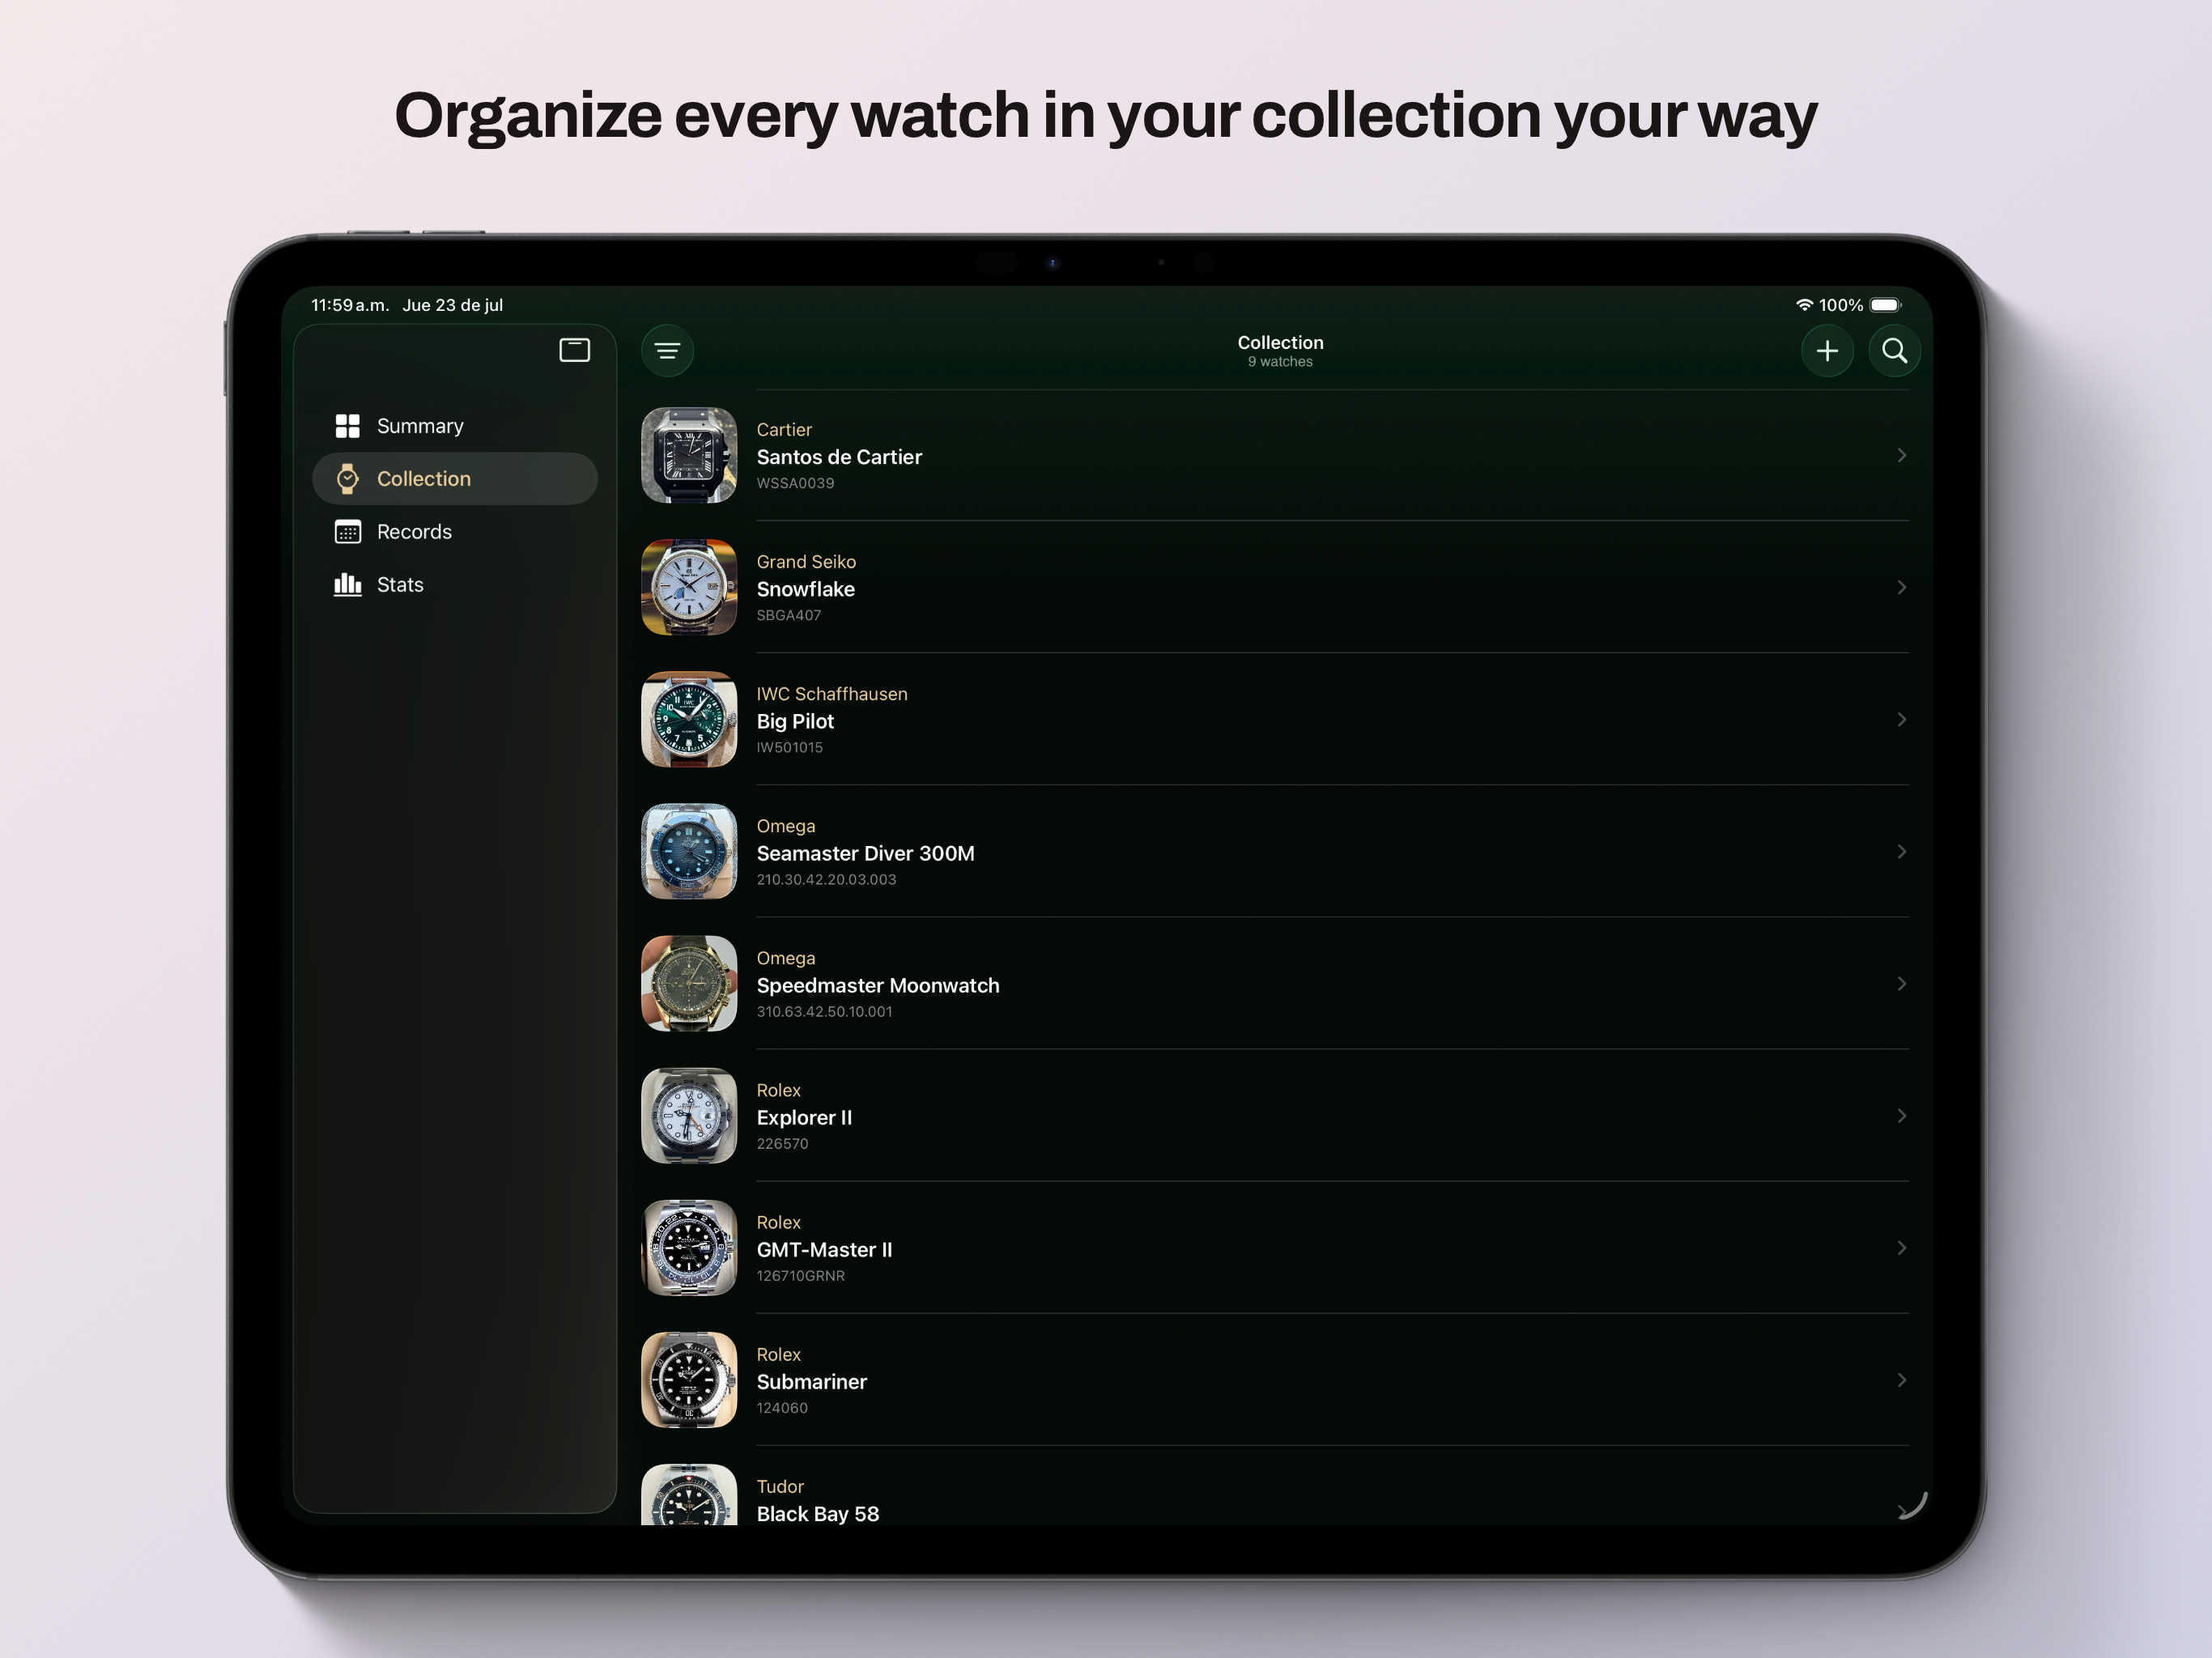Viewport: 2212px width, 1658px height.
Task: Click the 9 watches subtitle
Action: (x=1280, y=362)
